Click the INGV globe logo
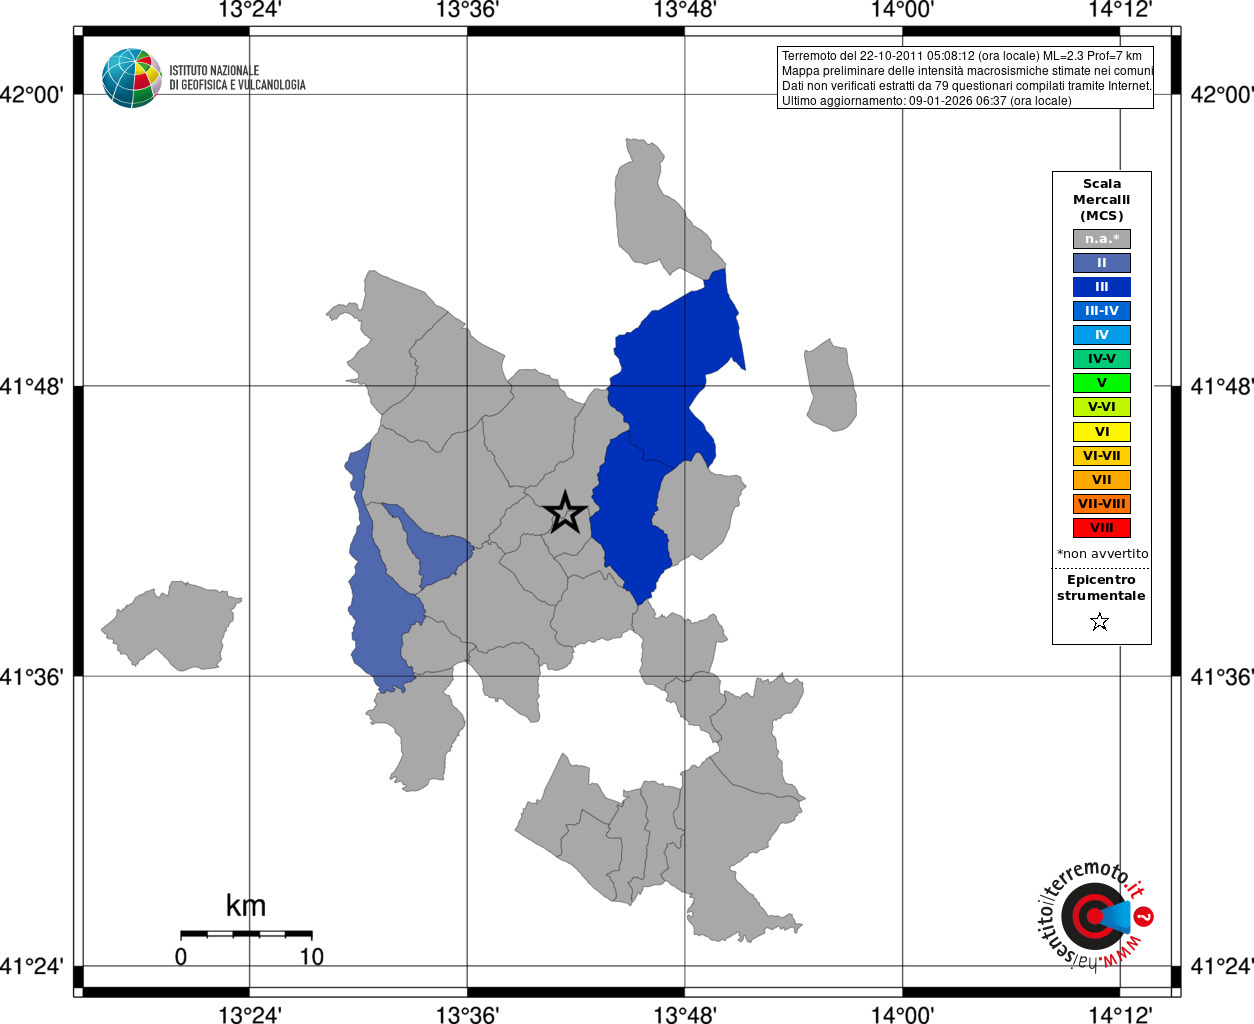Viewport: 1254px width, 1024px height. click(131, 78)
